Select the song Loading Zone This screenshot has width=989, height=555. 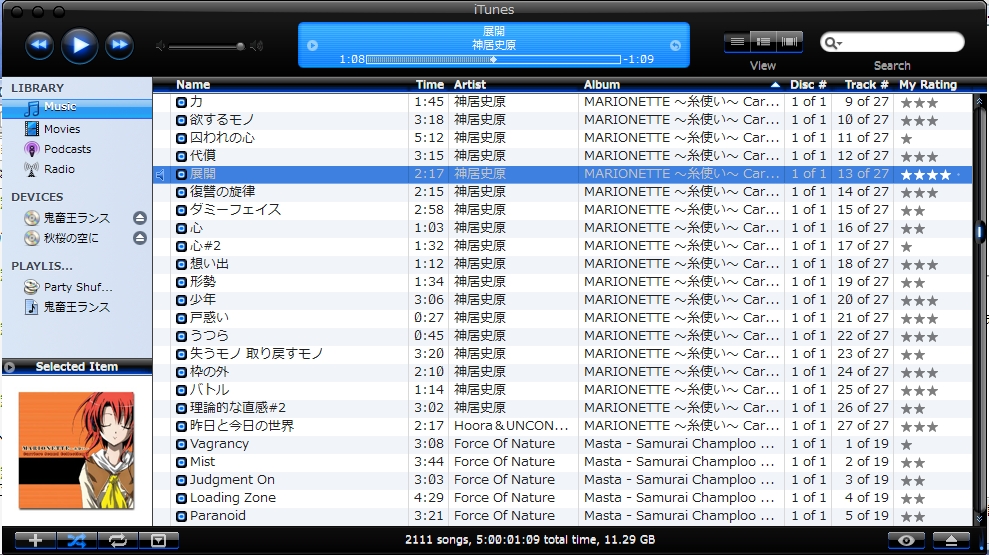click(233, 498)
